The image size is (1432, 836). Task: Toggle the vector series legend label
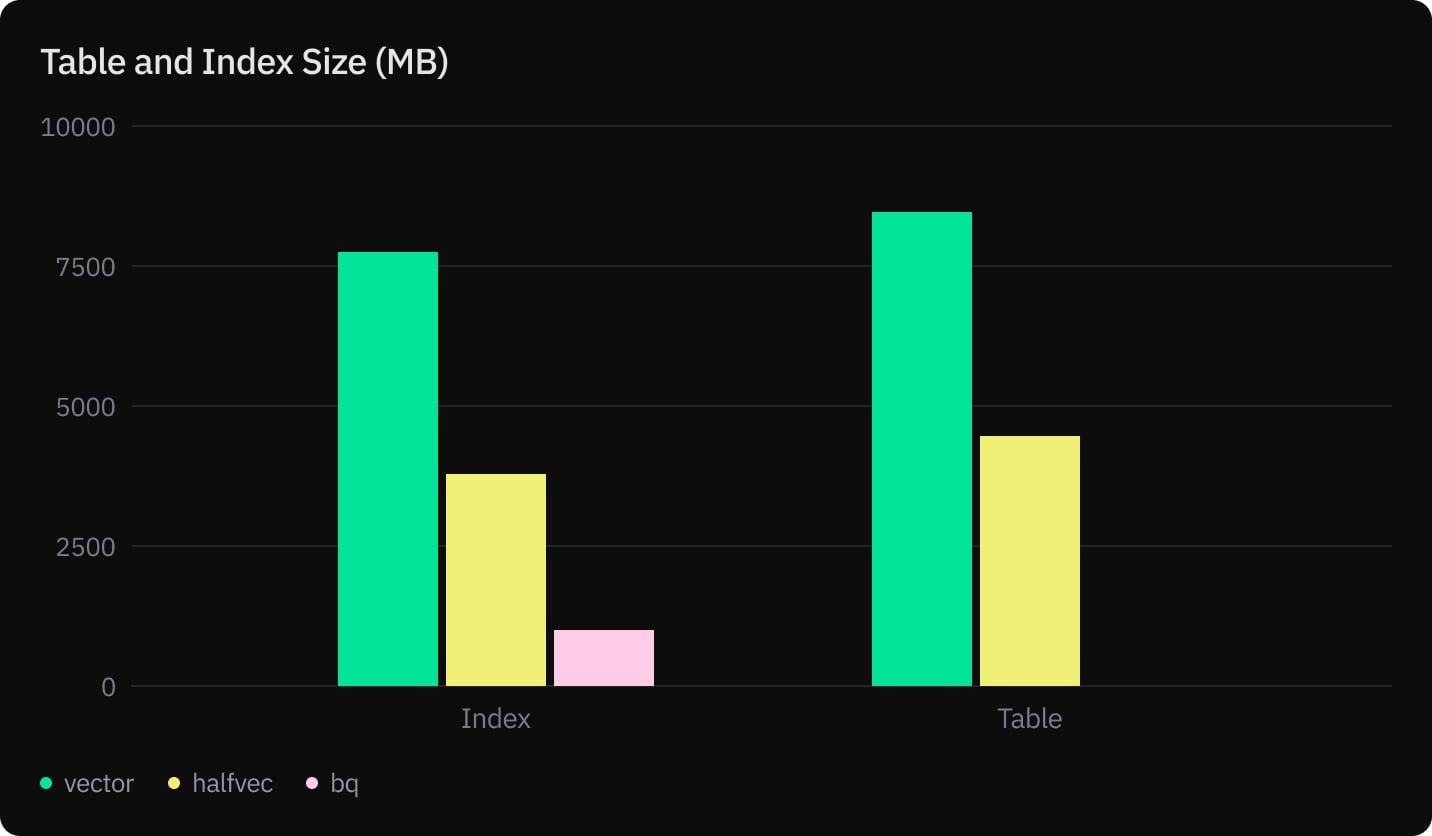[x=98, y=783]
